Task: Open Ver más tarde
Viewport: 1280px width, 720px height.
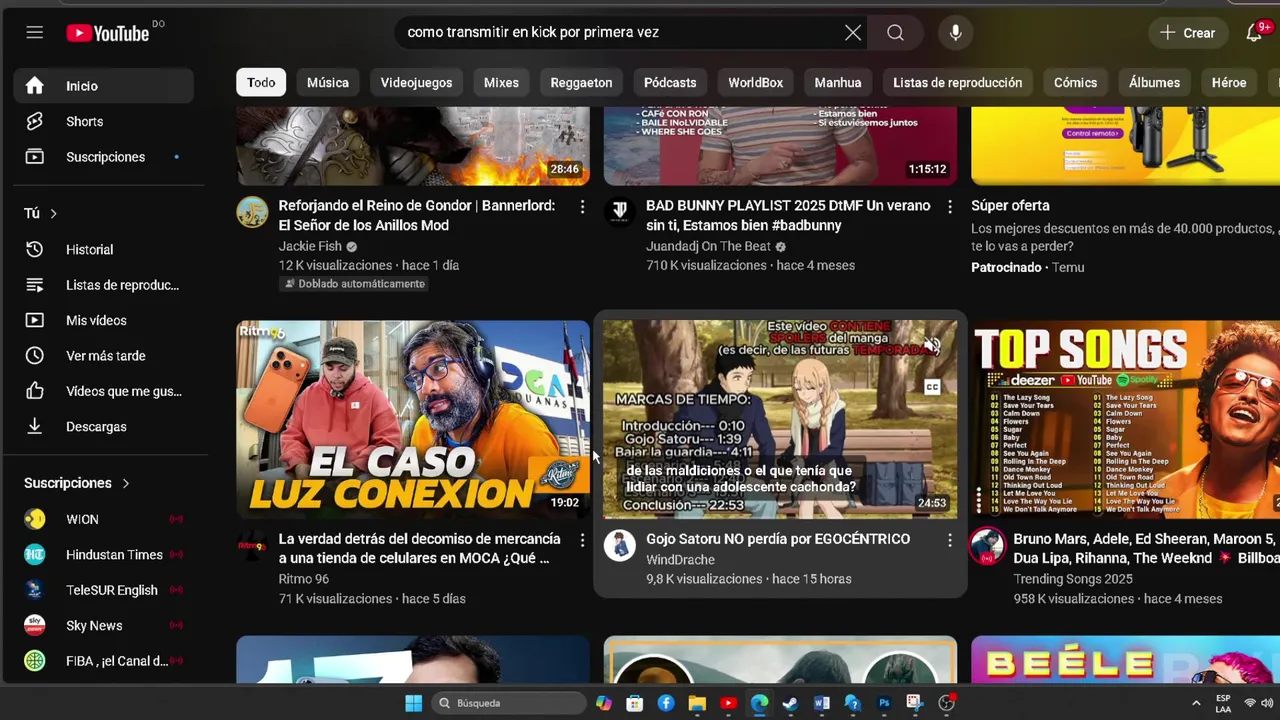Action: [x=104, y=356]
